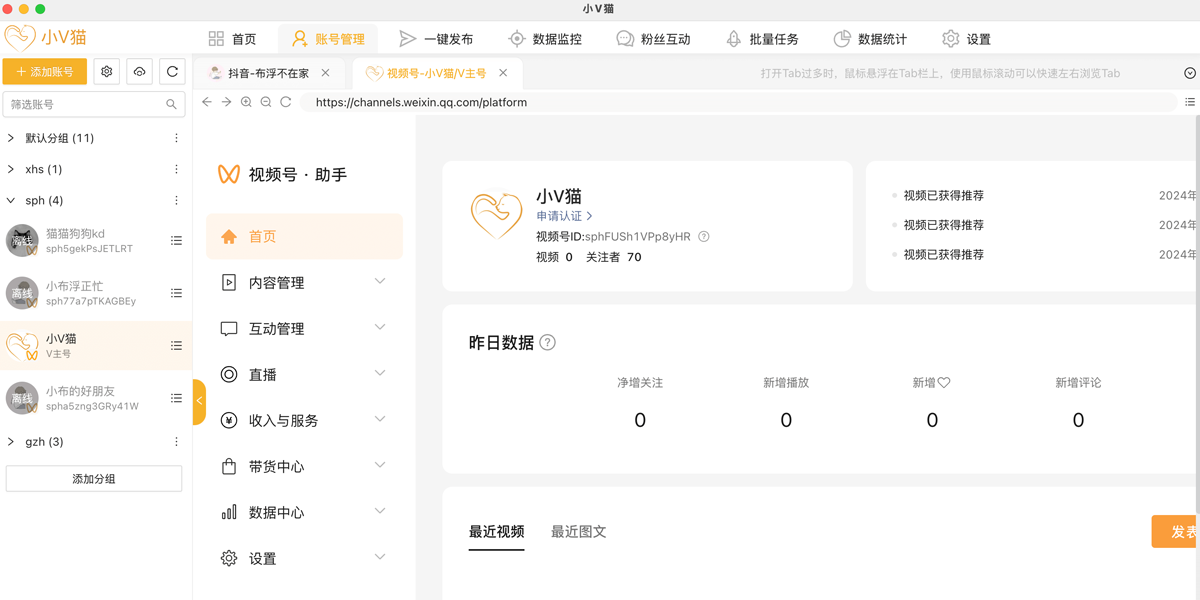Click the help icon next to 视频号ID
This screenshot has width=1200, height=600.
click(x=704, y=237)
